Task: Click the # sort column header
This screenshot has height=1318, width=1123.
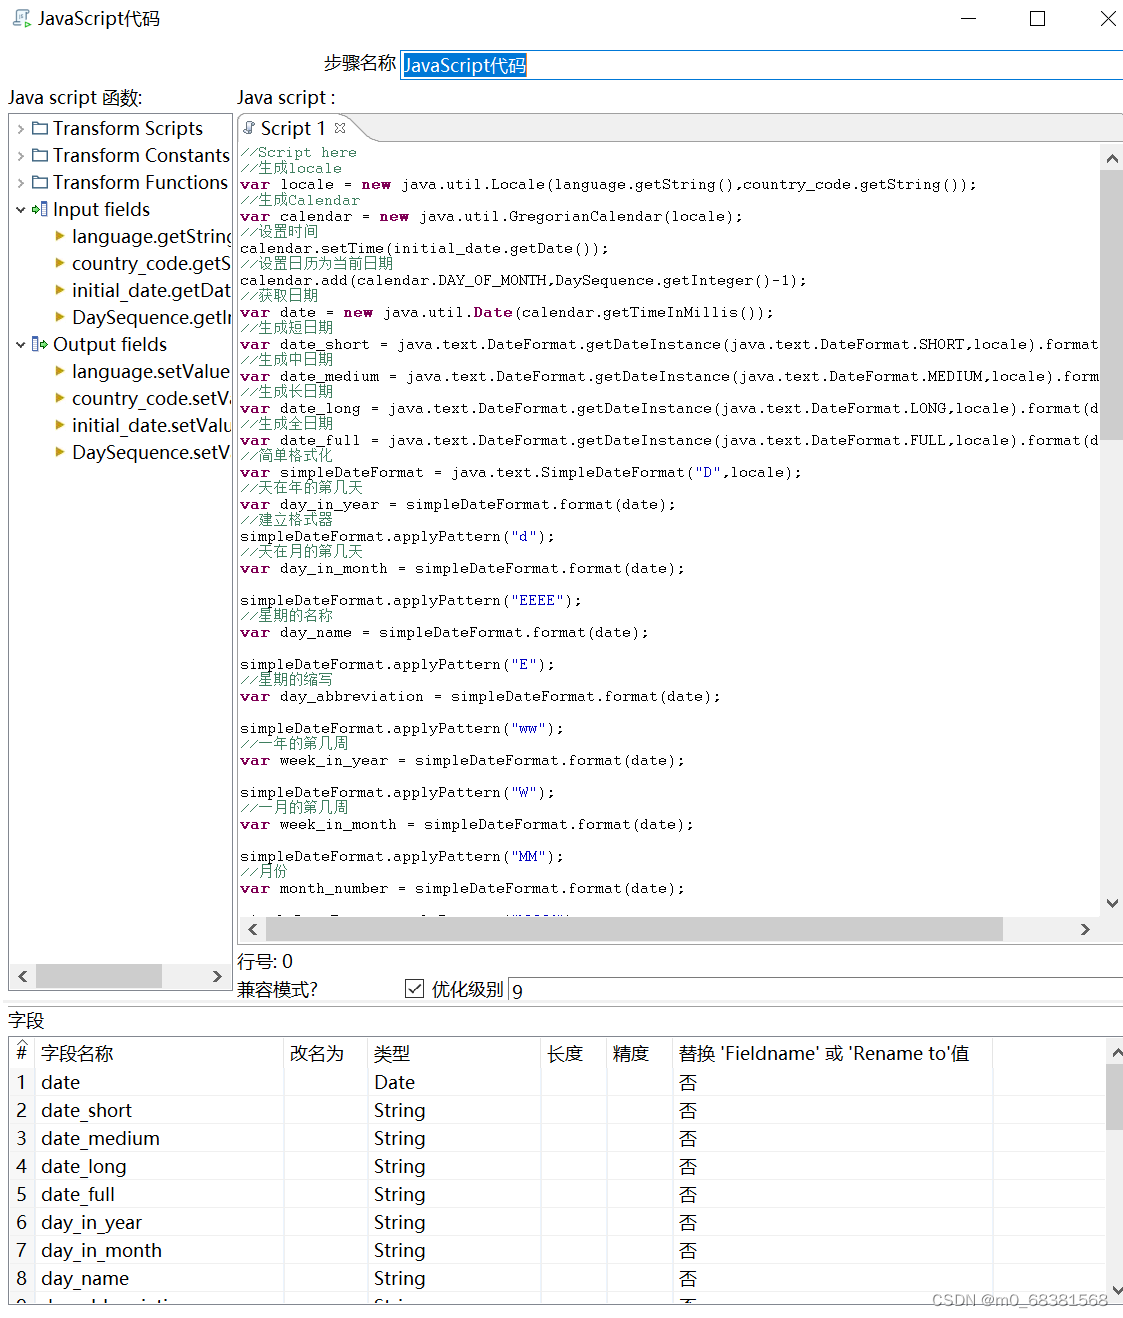Action: (x=22, y=1051)
